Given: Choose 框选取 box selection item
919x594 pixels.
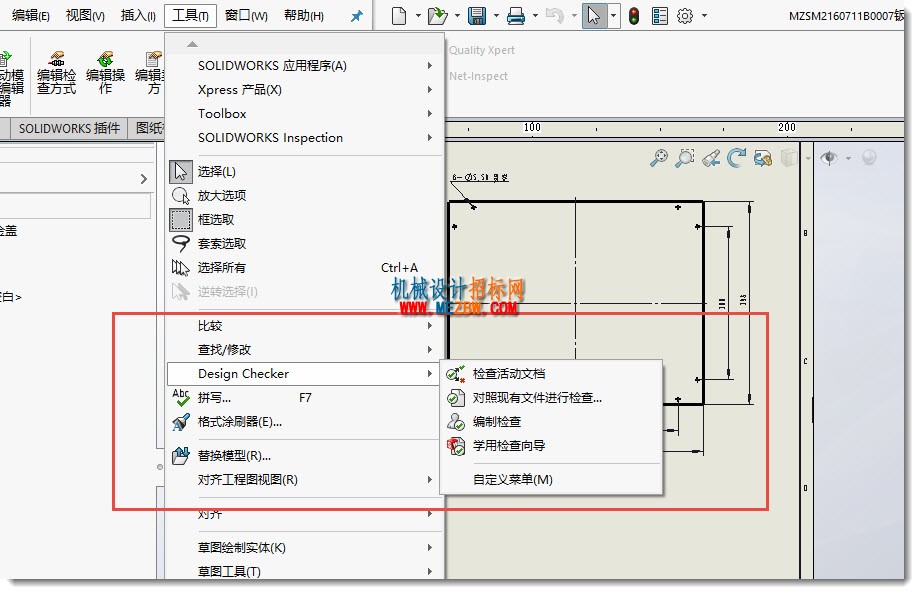Looking at the screenshot, I should click(x=304, y=219).
